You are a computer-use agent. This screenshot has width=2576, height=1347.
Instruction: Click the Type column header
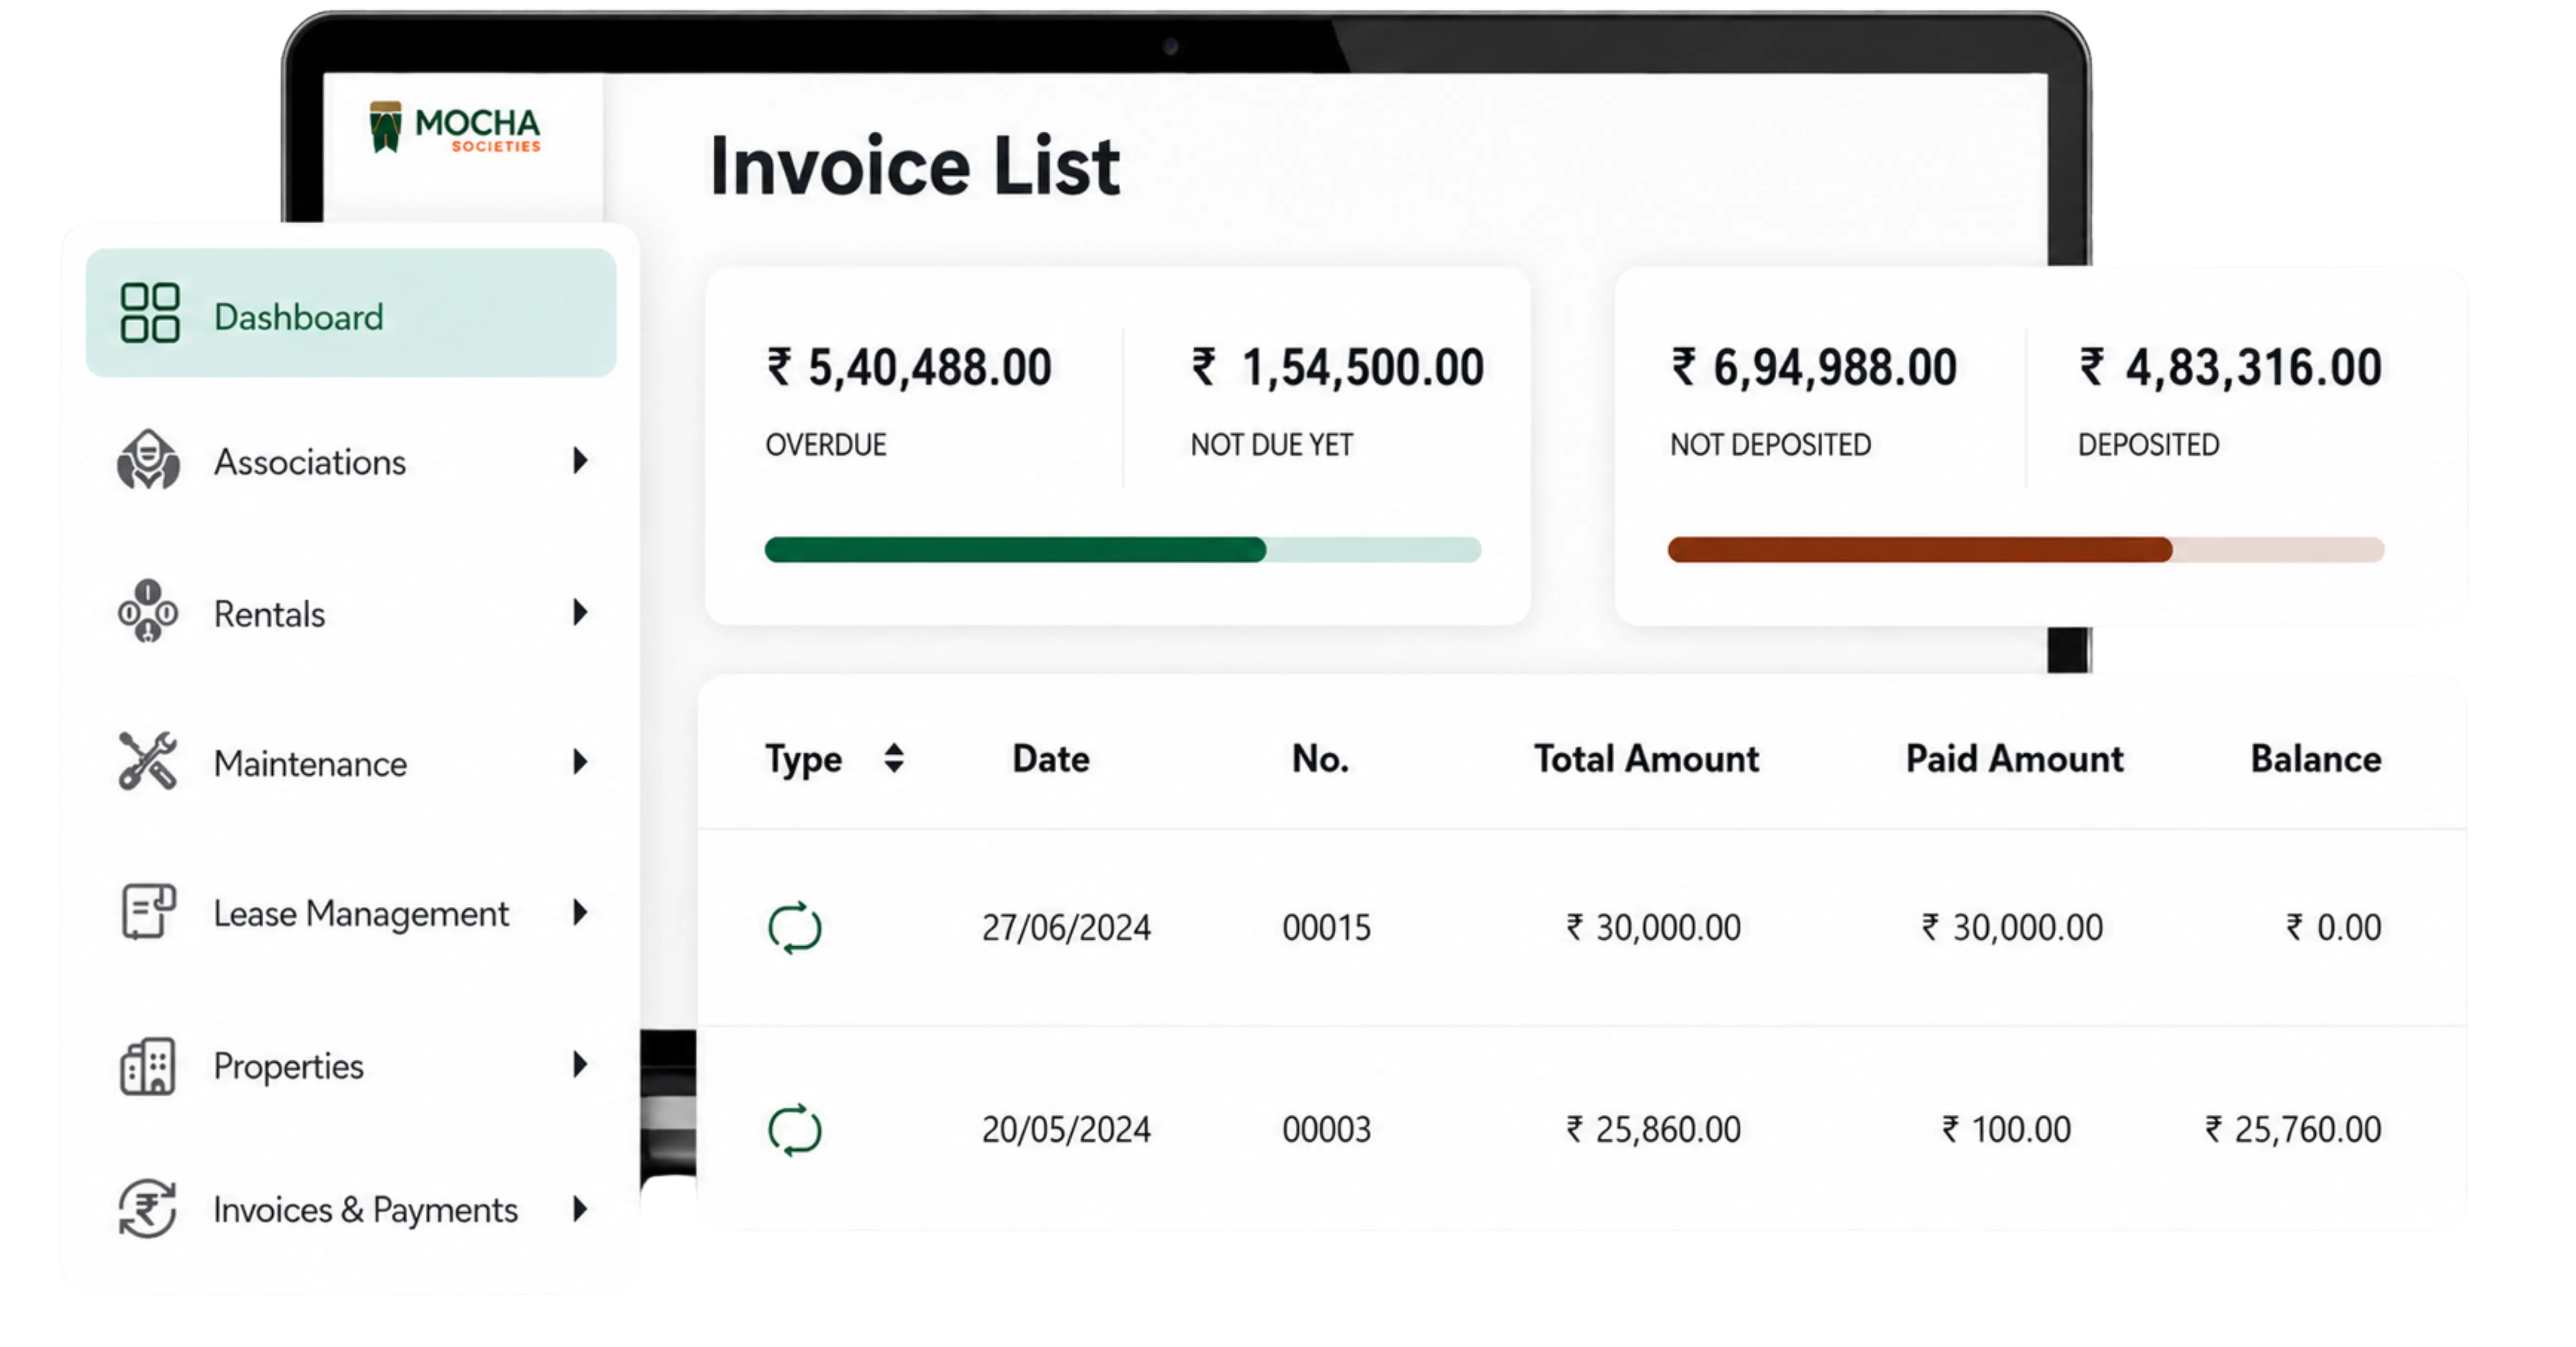804,760
